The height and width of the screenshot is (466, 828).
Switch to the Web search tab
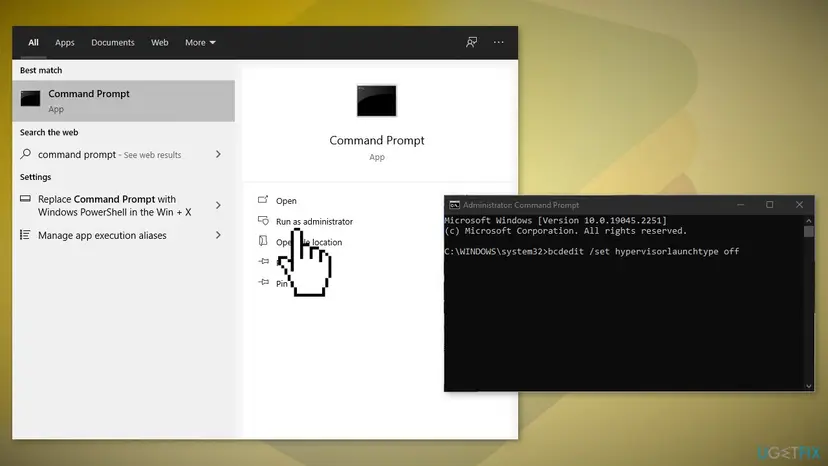click(159, 42)
